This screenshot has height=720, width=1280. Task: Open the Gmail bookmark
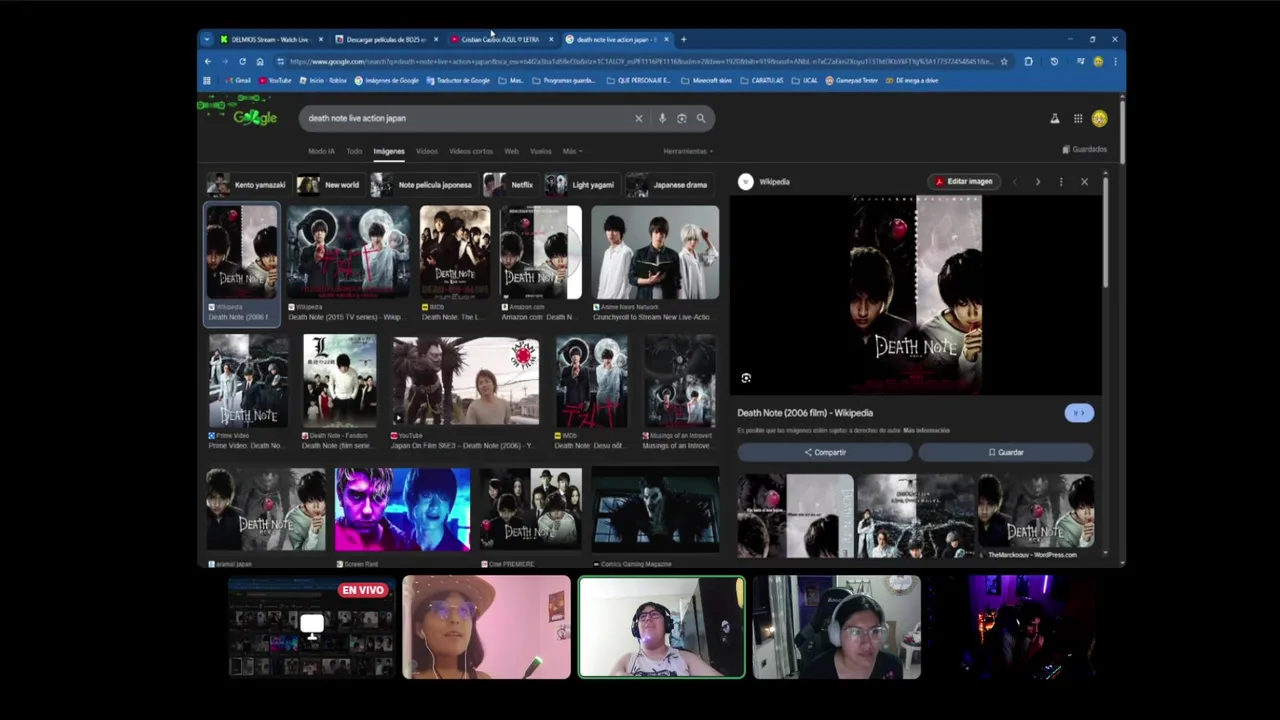point(238,80)
